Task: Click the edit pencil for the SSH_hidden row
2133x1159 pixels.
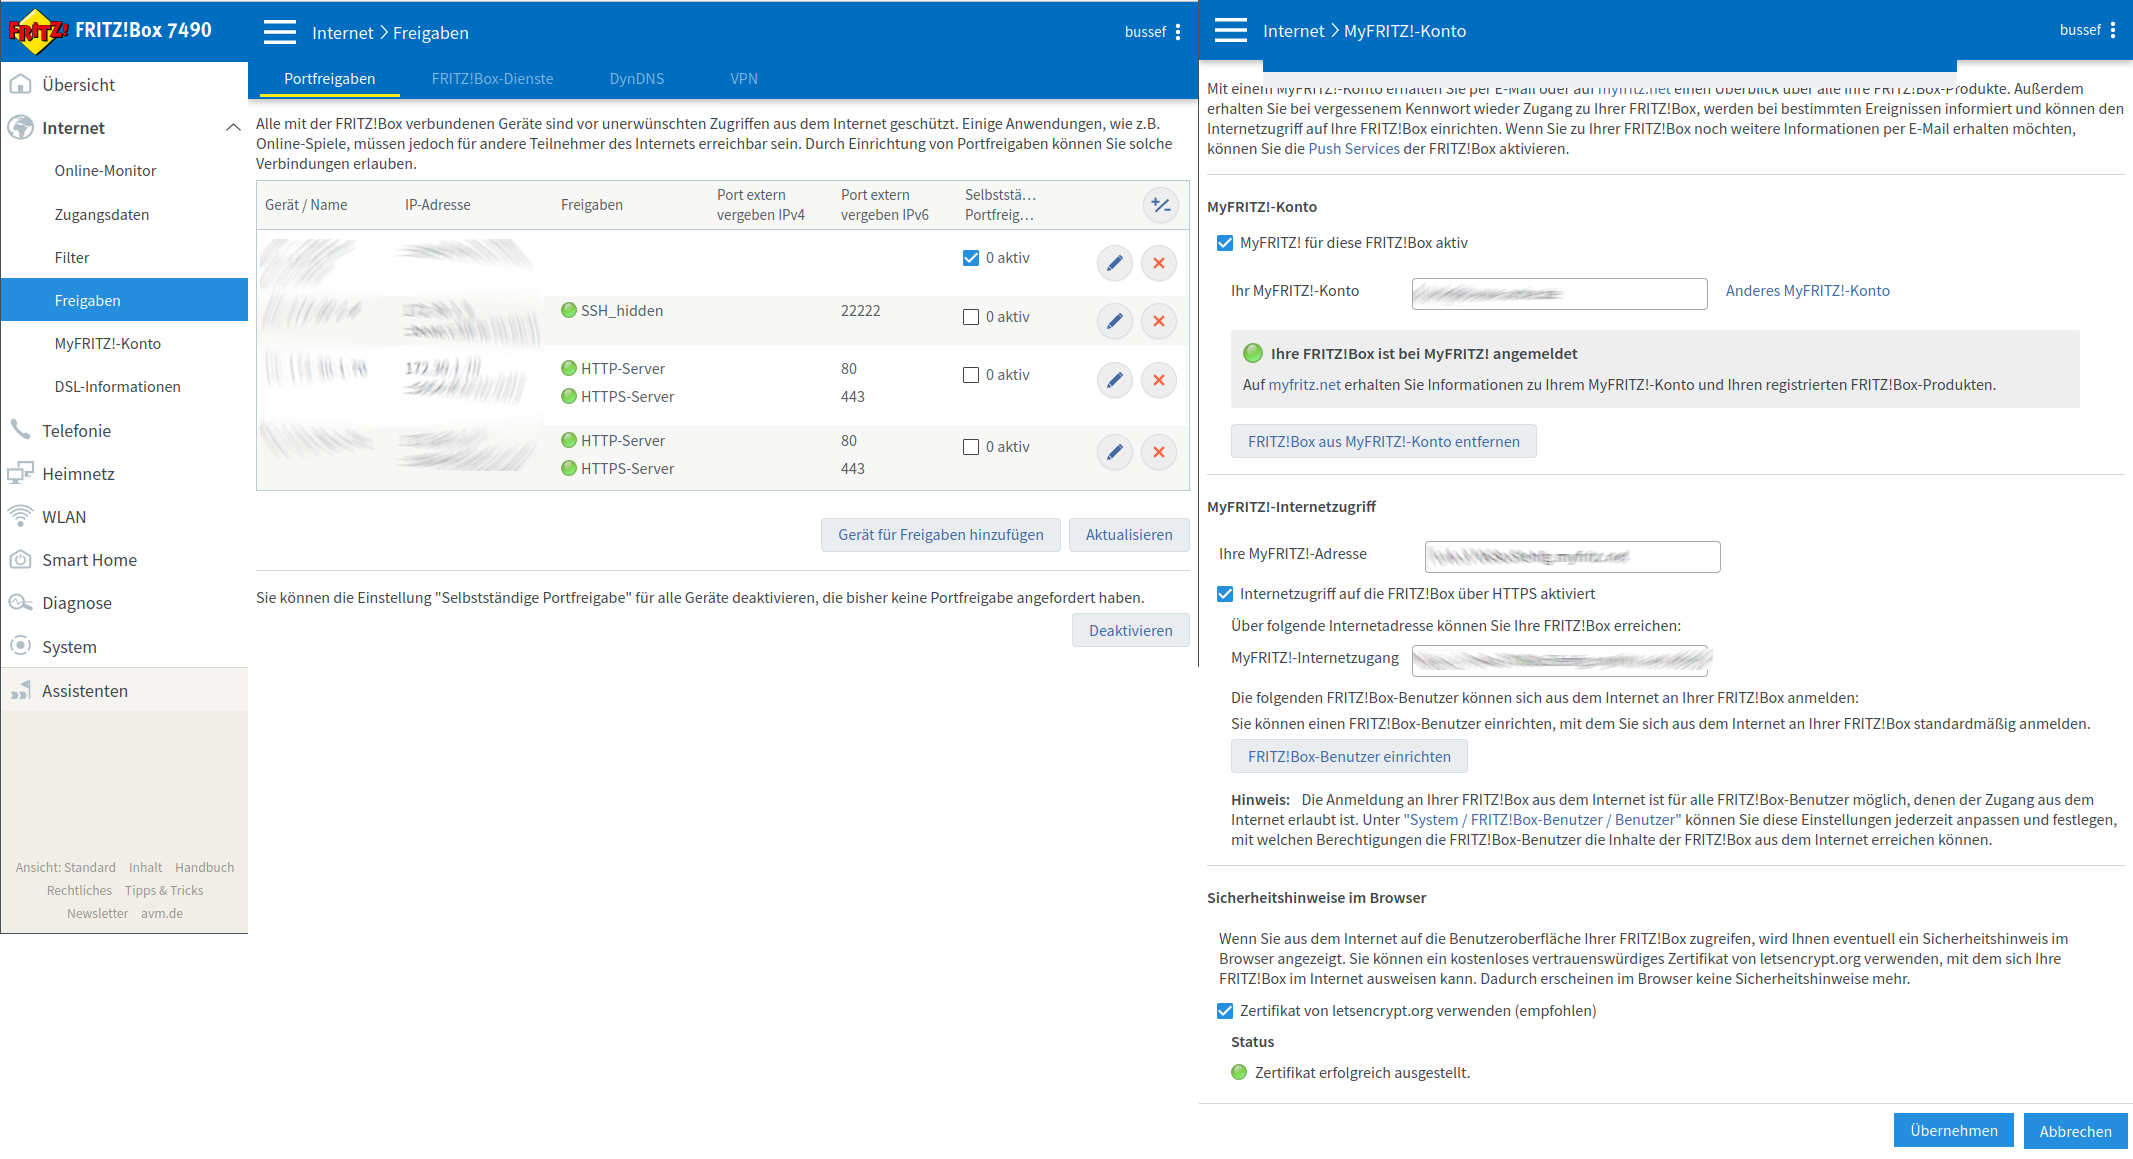Action: (x=1114, y=321)
